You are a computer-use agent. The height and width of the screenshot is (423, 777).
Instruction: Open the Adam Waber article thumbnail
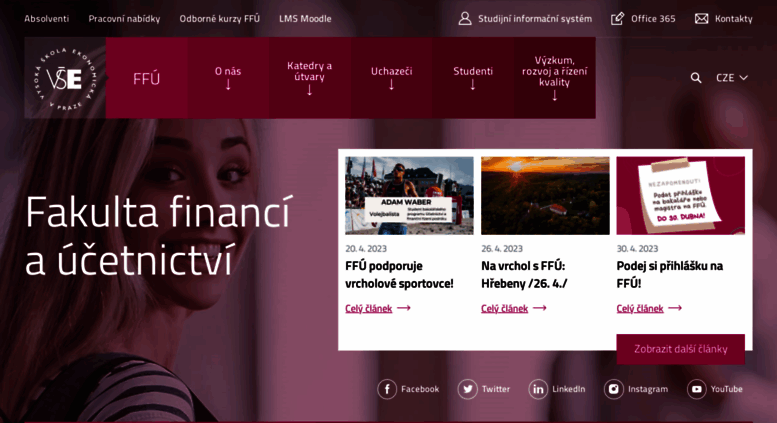409,196
